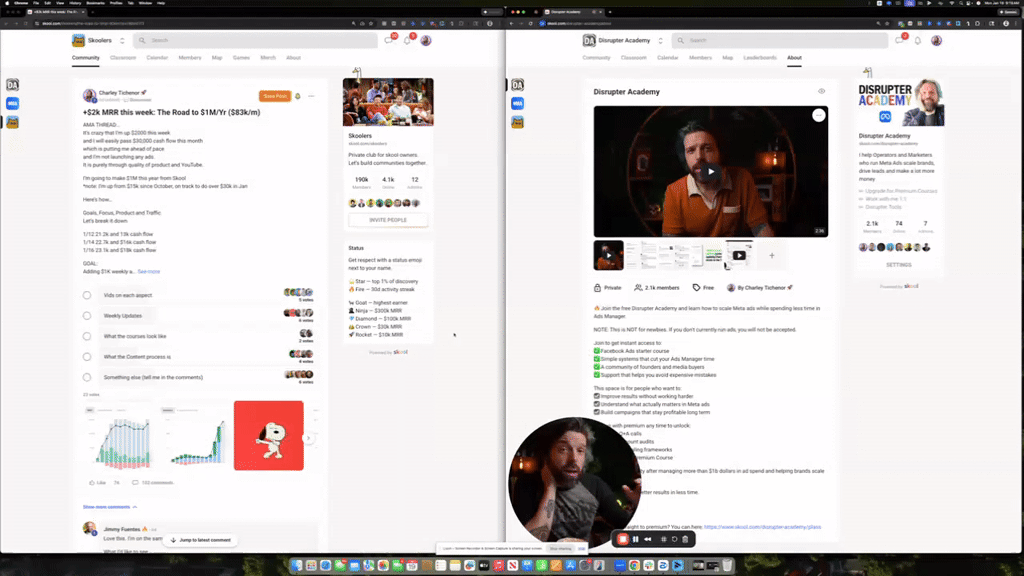1024x576 pixels.
Task: Select DA group in right window sidebar
Action: (x=518, y=85)
